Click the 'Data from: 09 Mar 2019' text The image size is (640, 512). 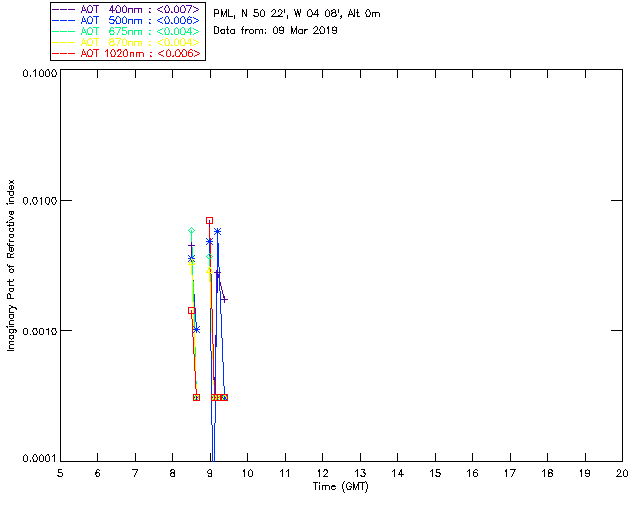tap(275, 30)
